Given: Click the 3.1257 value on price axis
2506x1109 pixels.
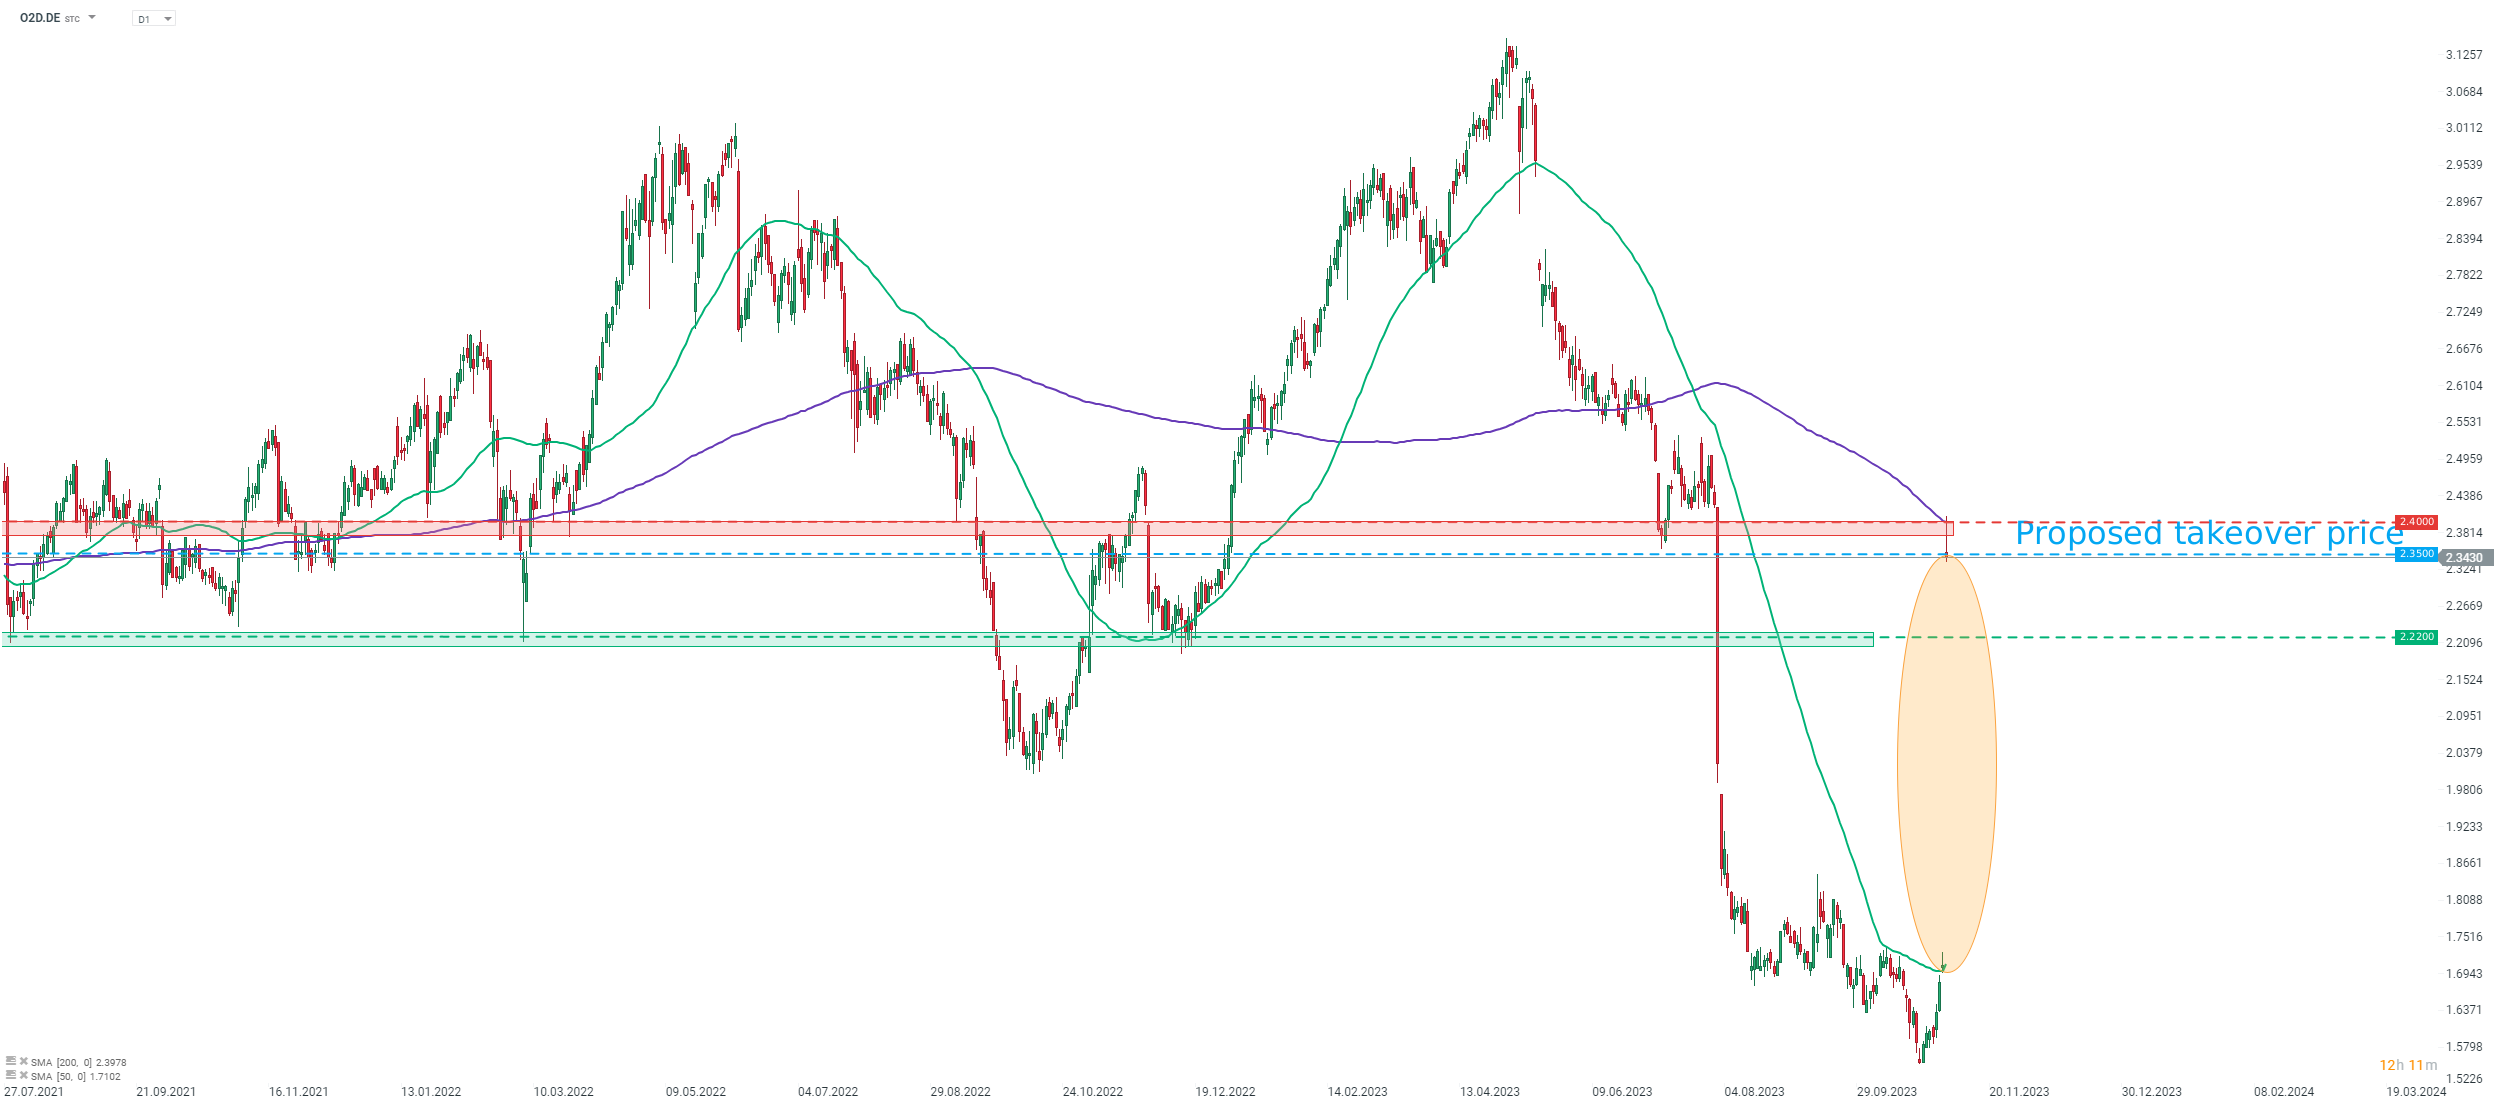Looking at the screenshot, I should [2464, 55].
